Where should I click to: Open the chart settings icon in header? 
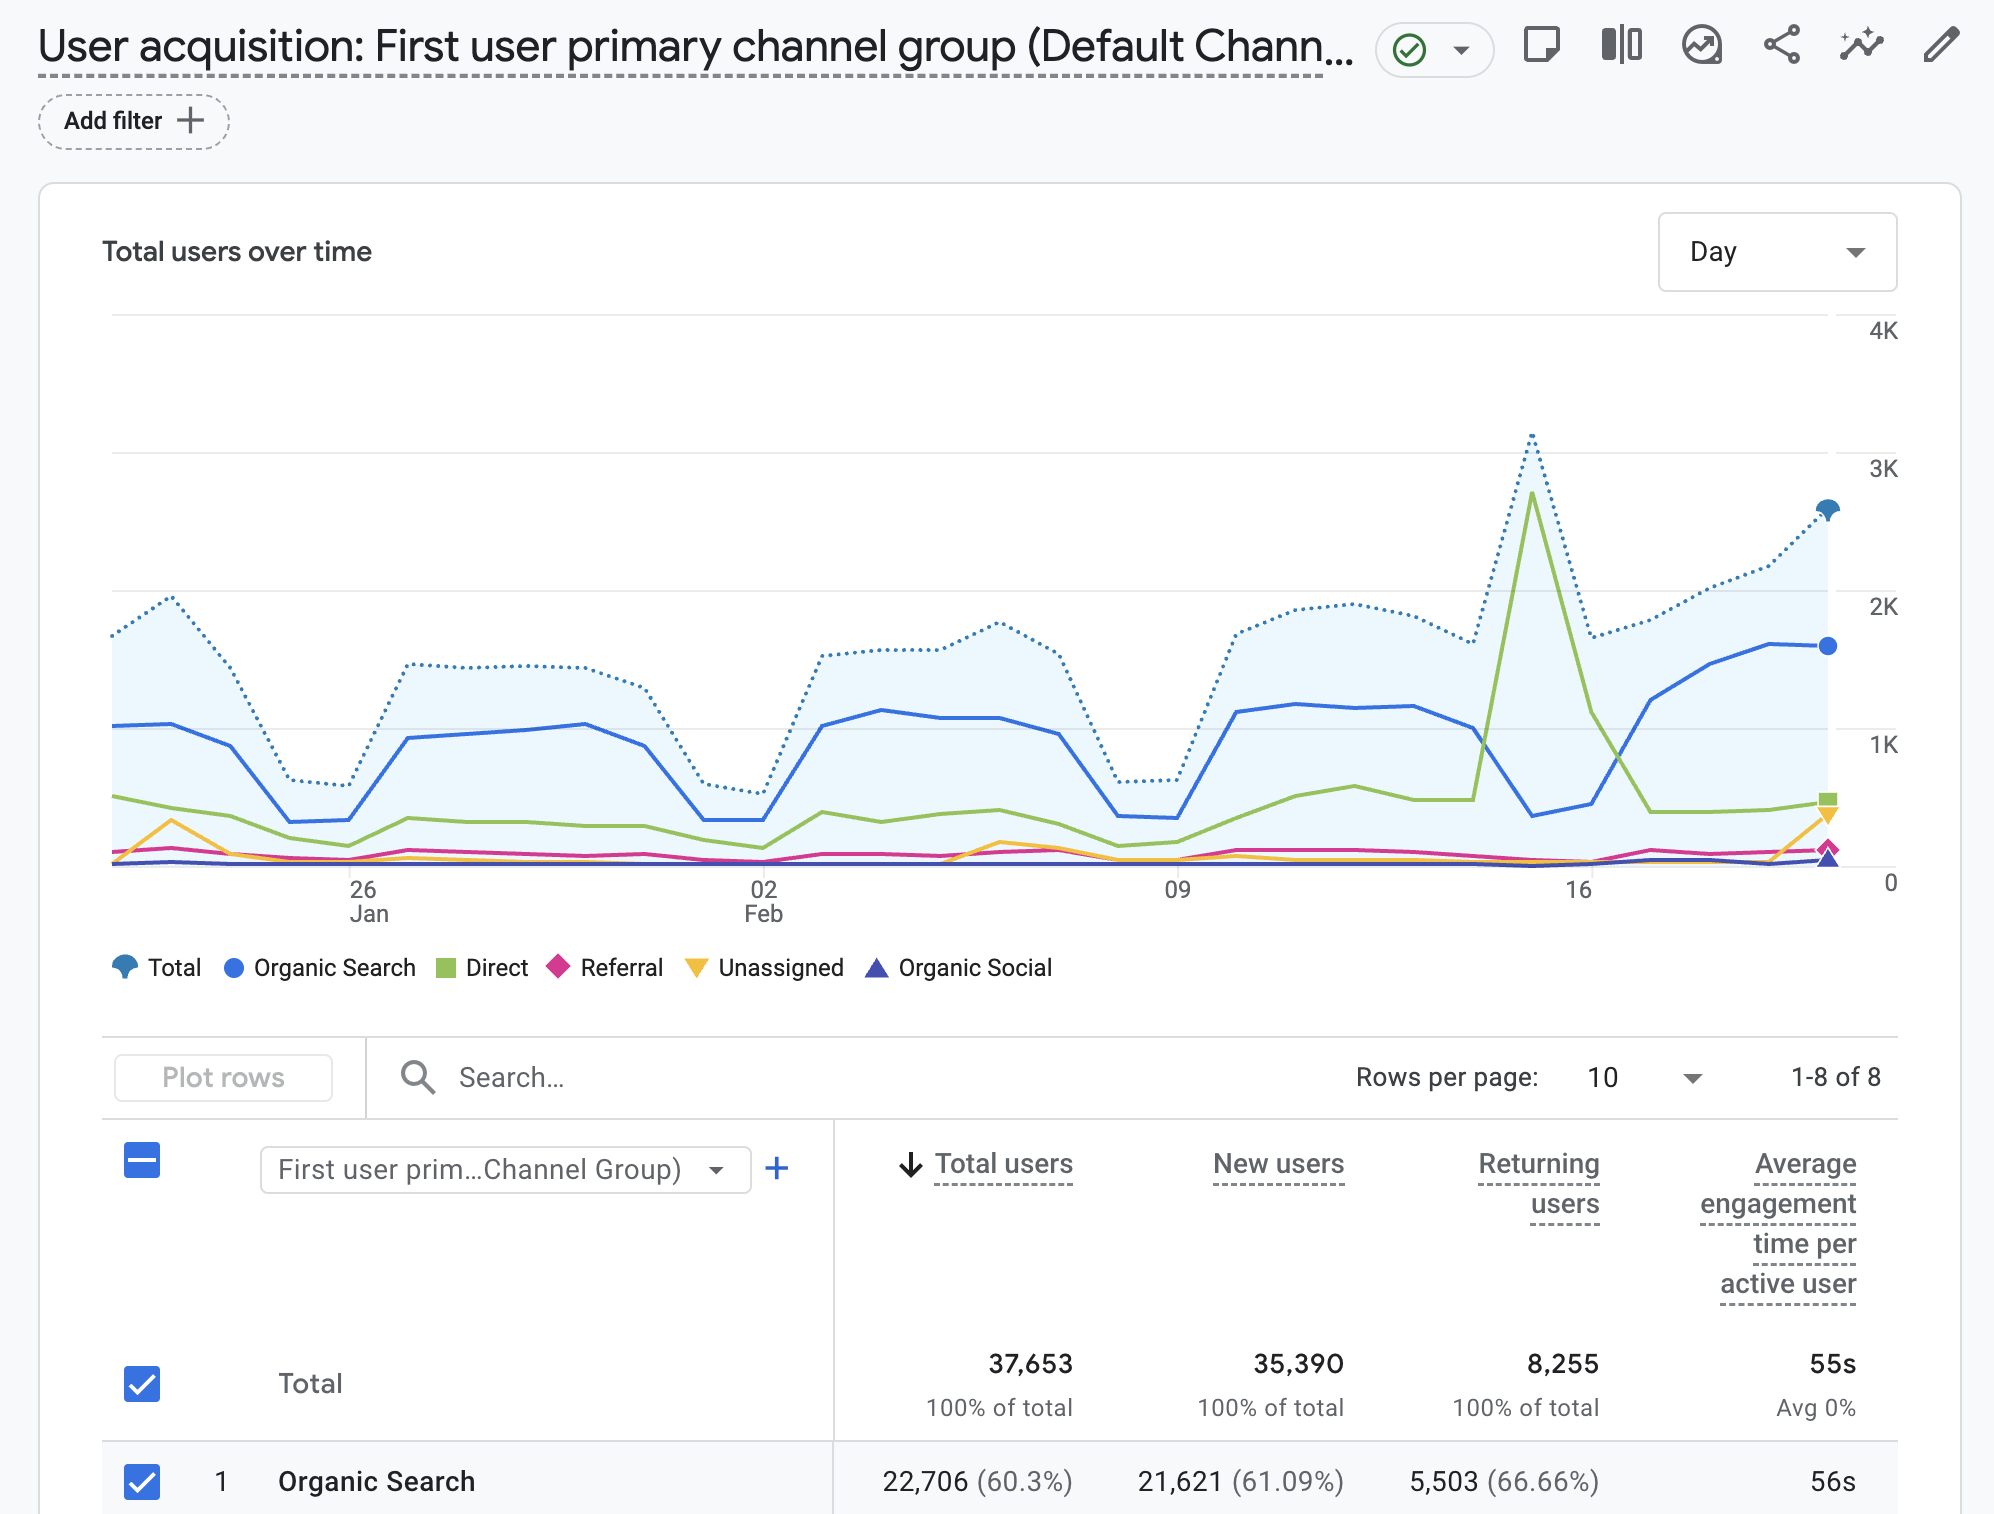coord(1701,45)
